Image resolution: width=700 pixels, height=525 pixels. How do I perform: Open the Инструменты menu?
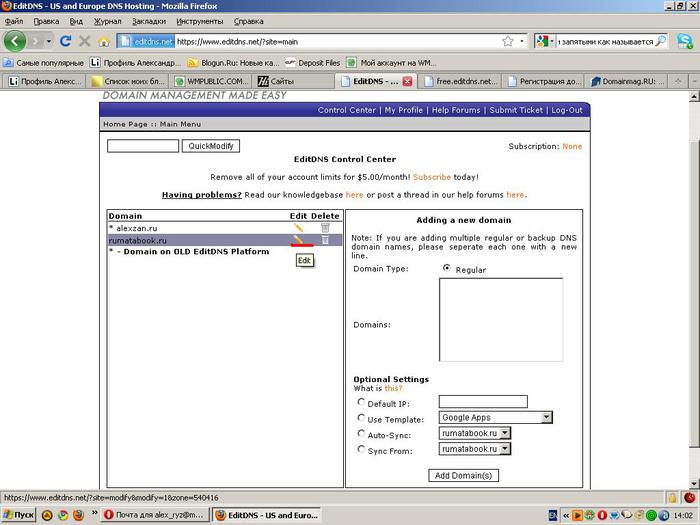coord(200,21)
